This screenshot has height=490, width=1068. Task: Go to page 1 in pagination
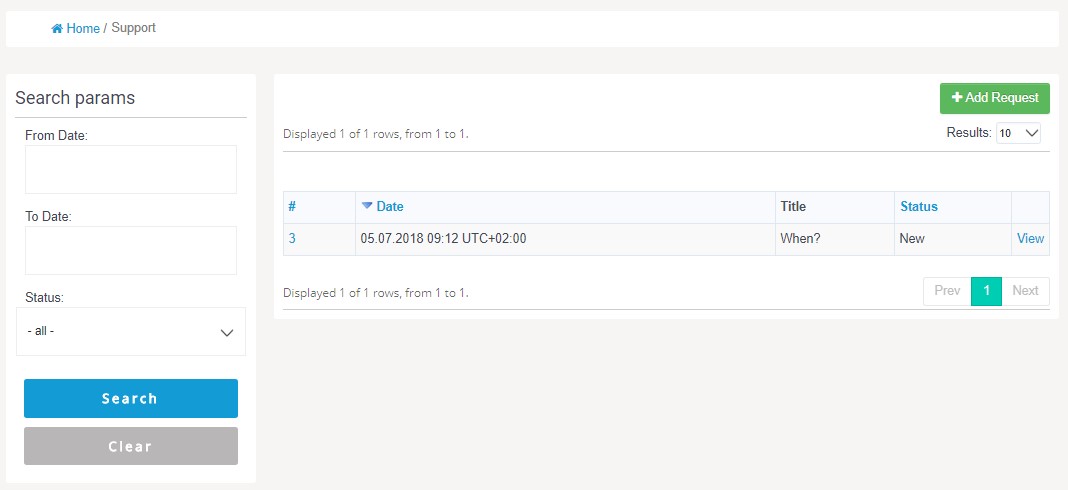click(986, 291)
